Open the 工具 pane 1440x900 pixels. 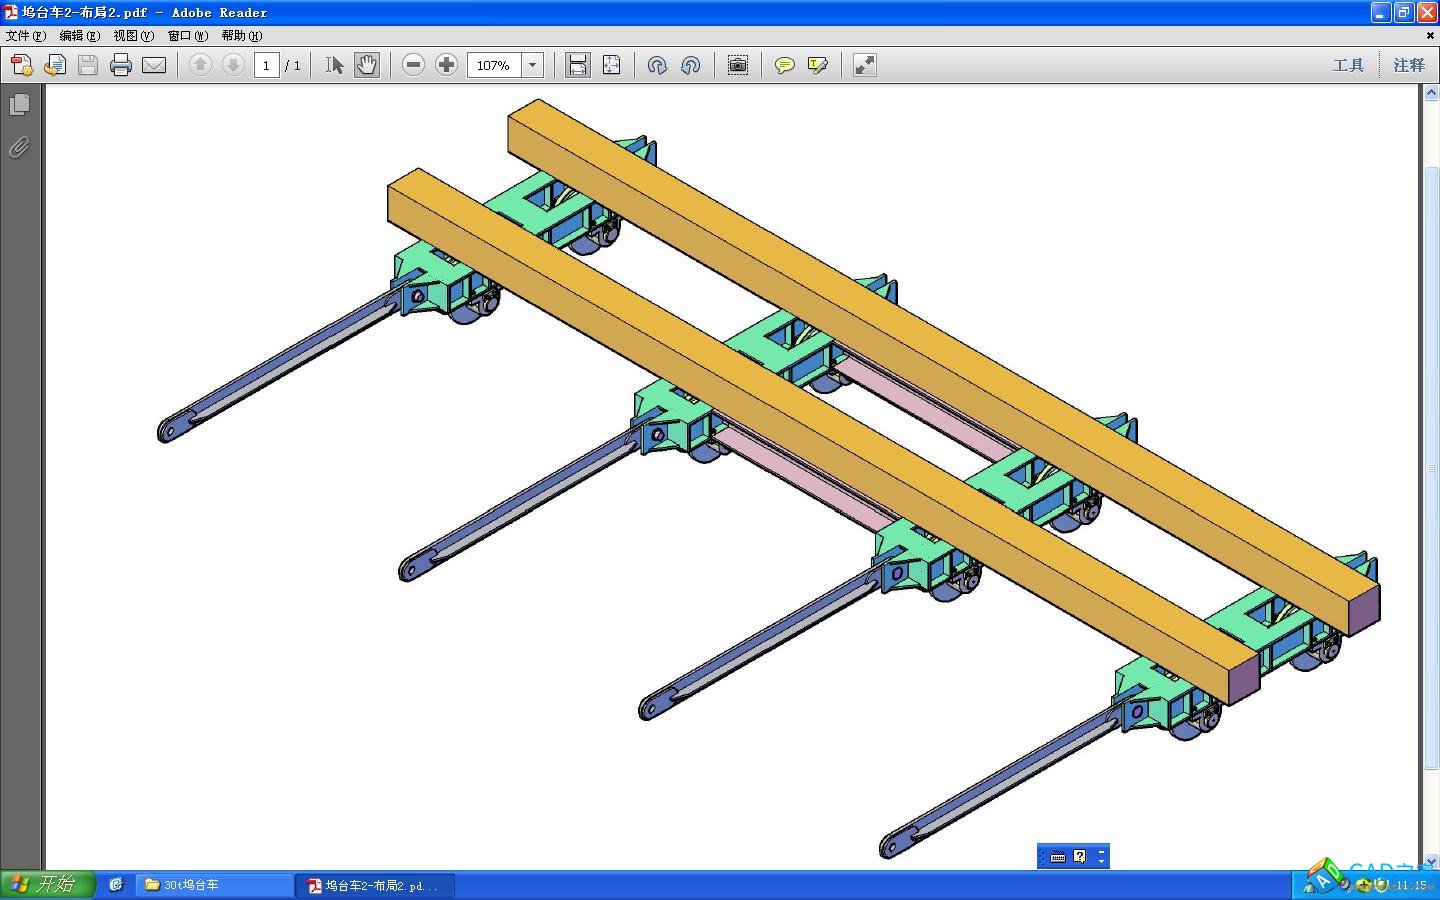pyautogui.click(x=1348, y=66)
